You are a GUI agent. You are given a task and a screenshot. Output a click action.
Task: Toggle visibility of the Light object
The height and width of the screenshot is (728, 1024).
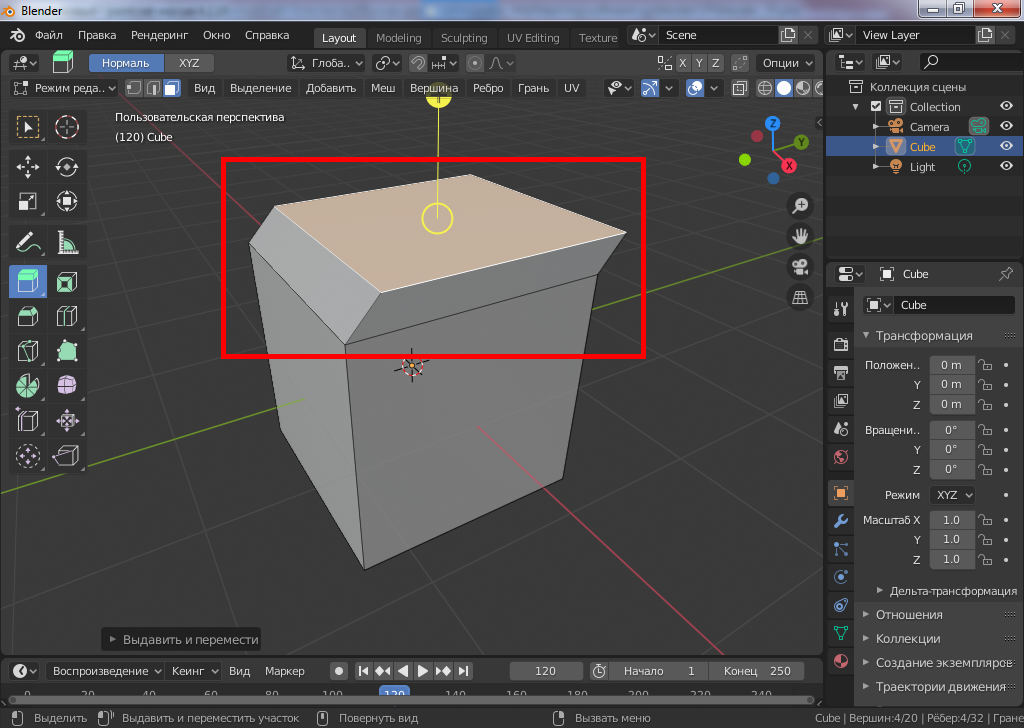(x=1006, y=167)
